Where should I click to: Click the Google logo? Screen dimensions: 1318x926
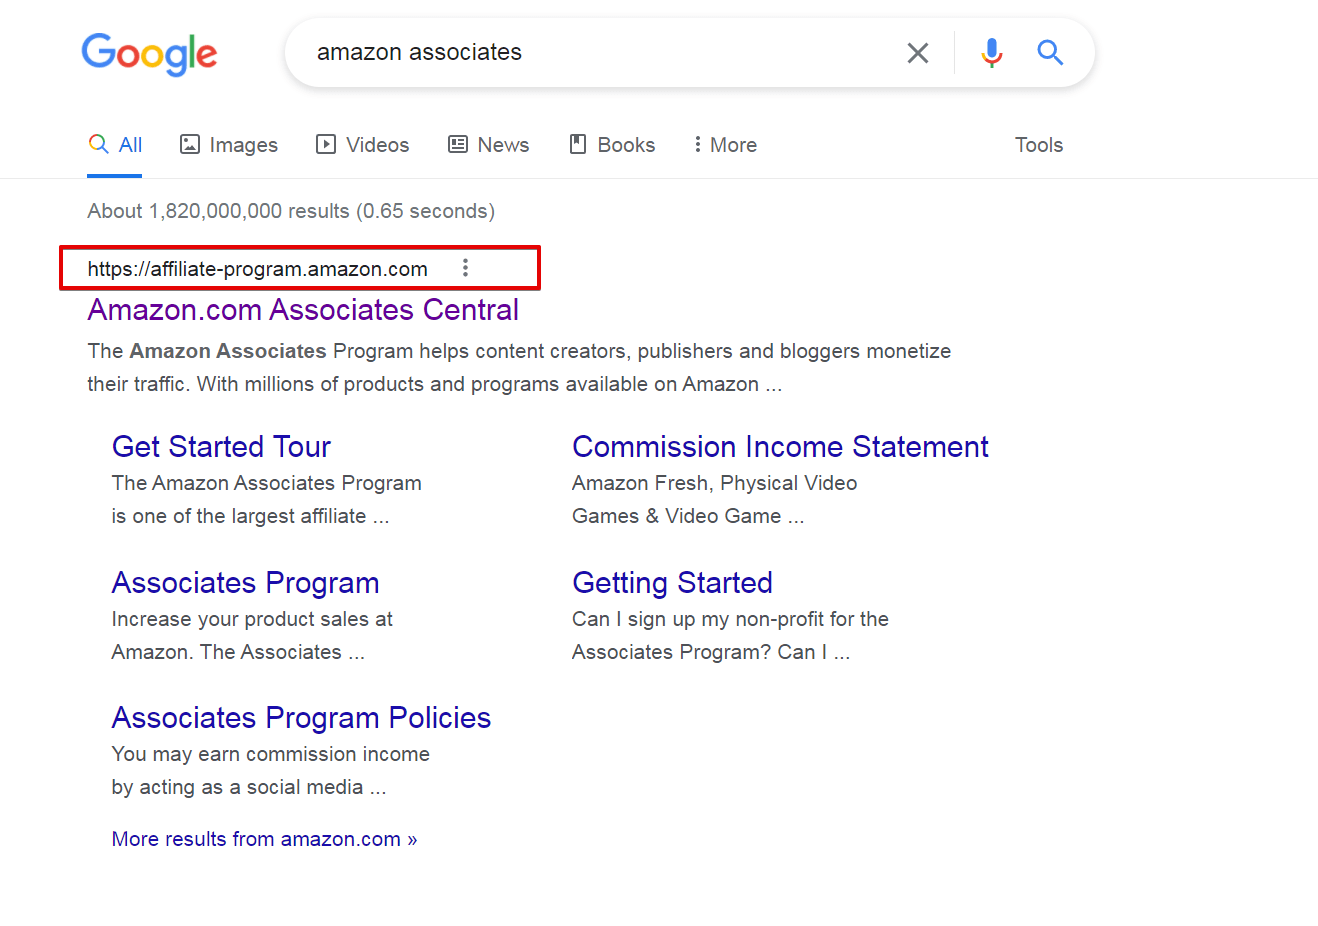click(x=149, y=54)
